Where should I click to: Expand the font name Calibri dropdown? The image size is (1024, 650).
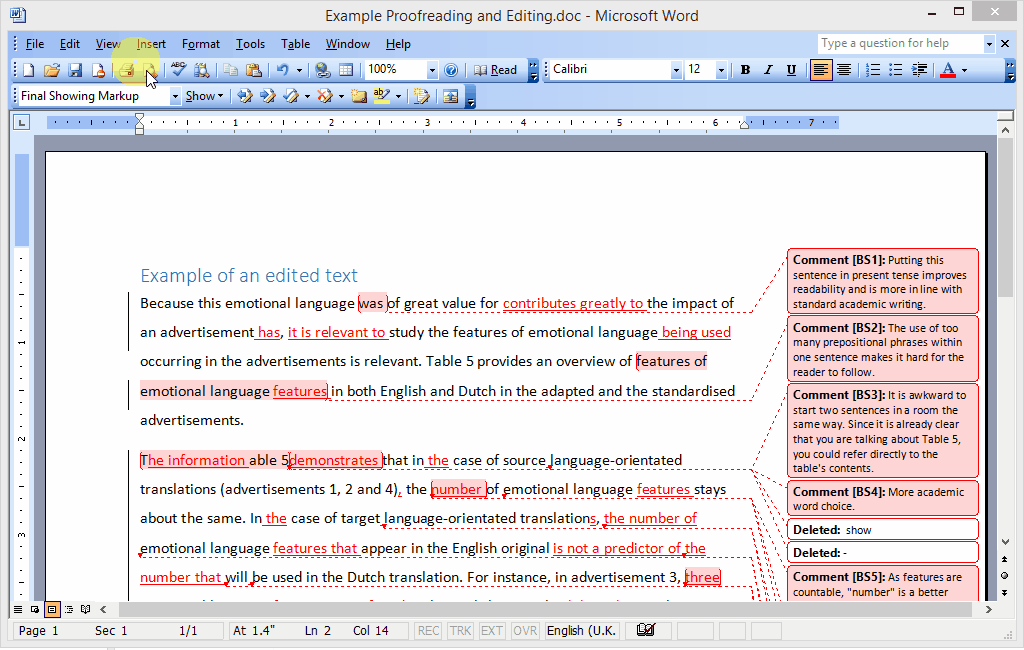(x=676, y=70)
